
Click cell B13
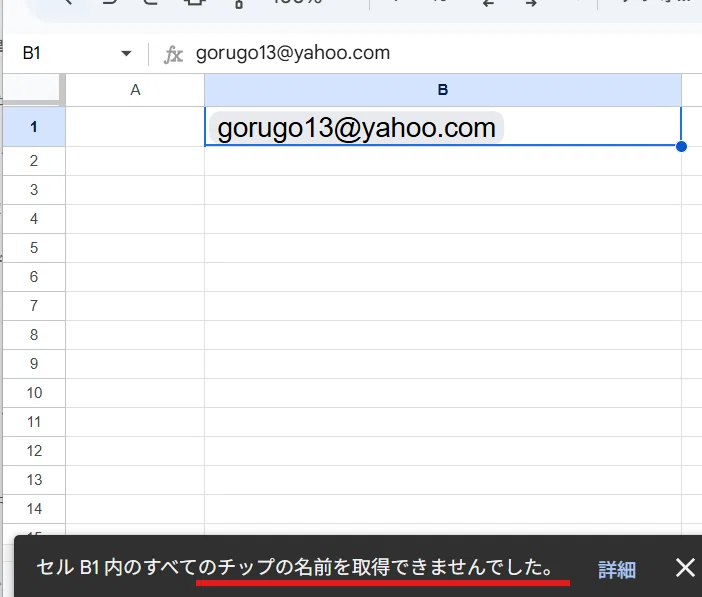443,480
